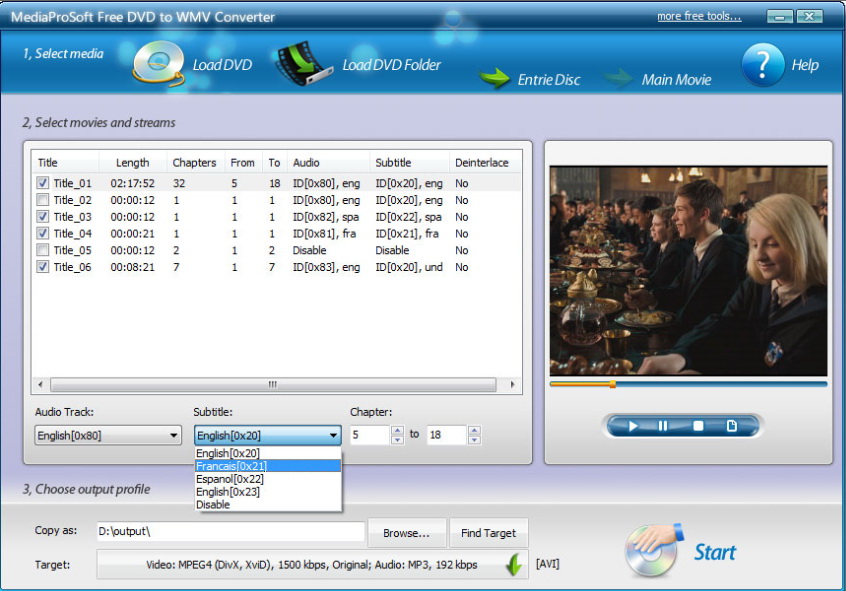
Task: Open Help via the question mark icon
Action: [763, 65]
